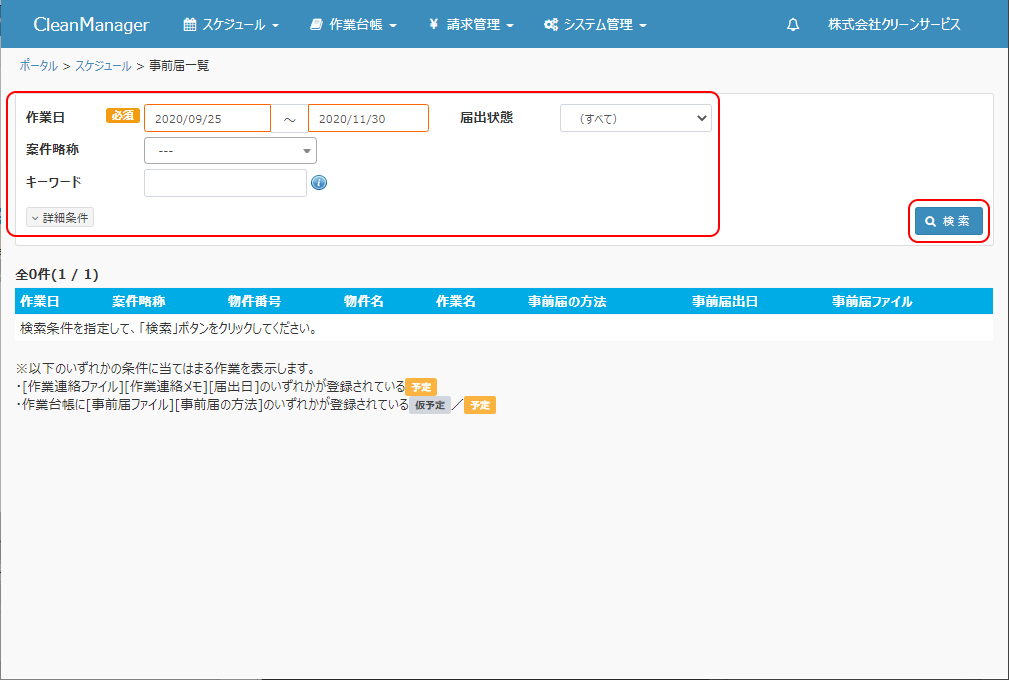
Task: Click the end date field 2020/11/30
Action: point(368,119)
